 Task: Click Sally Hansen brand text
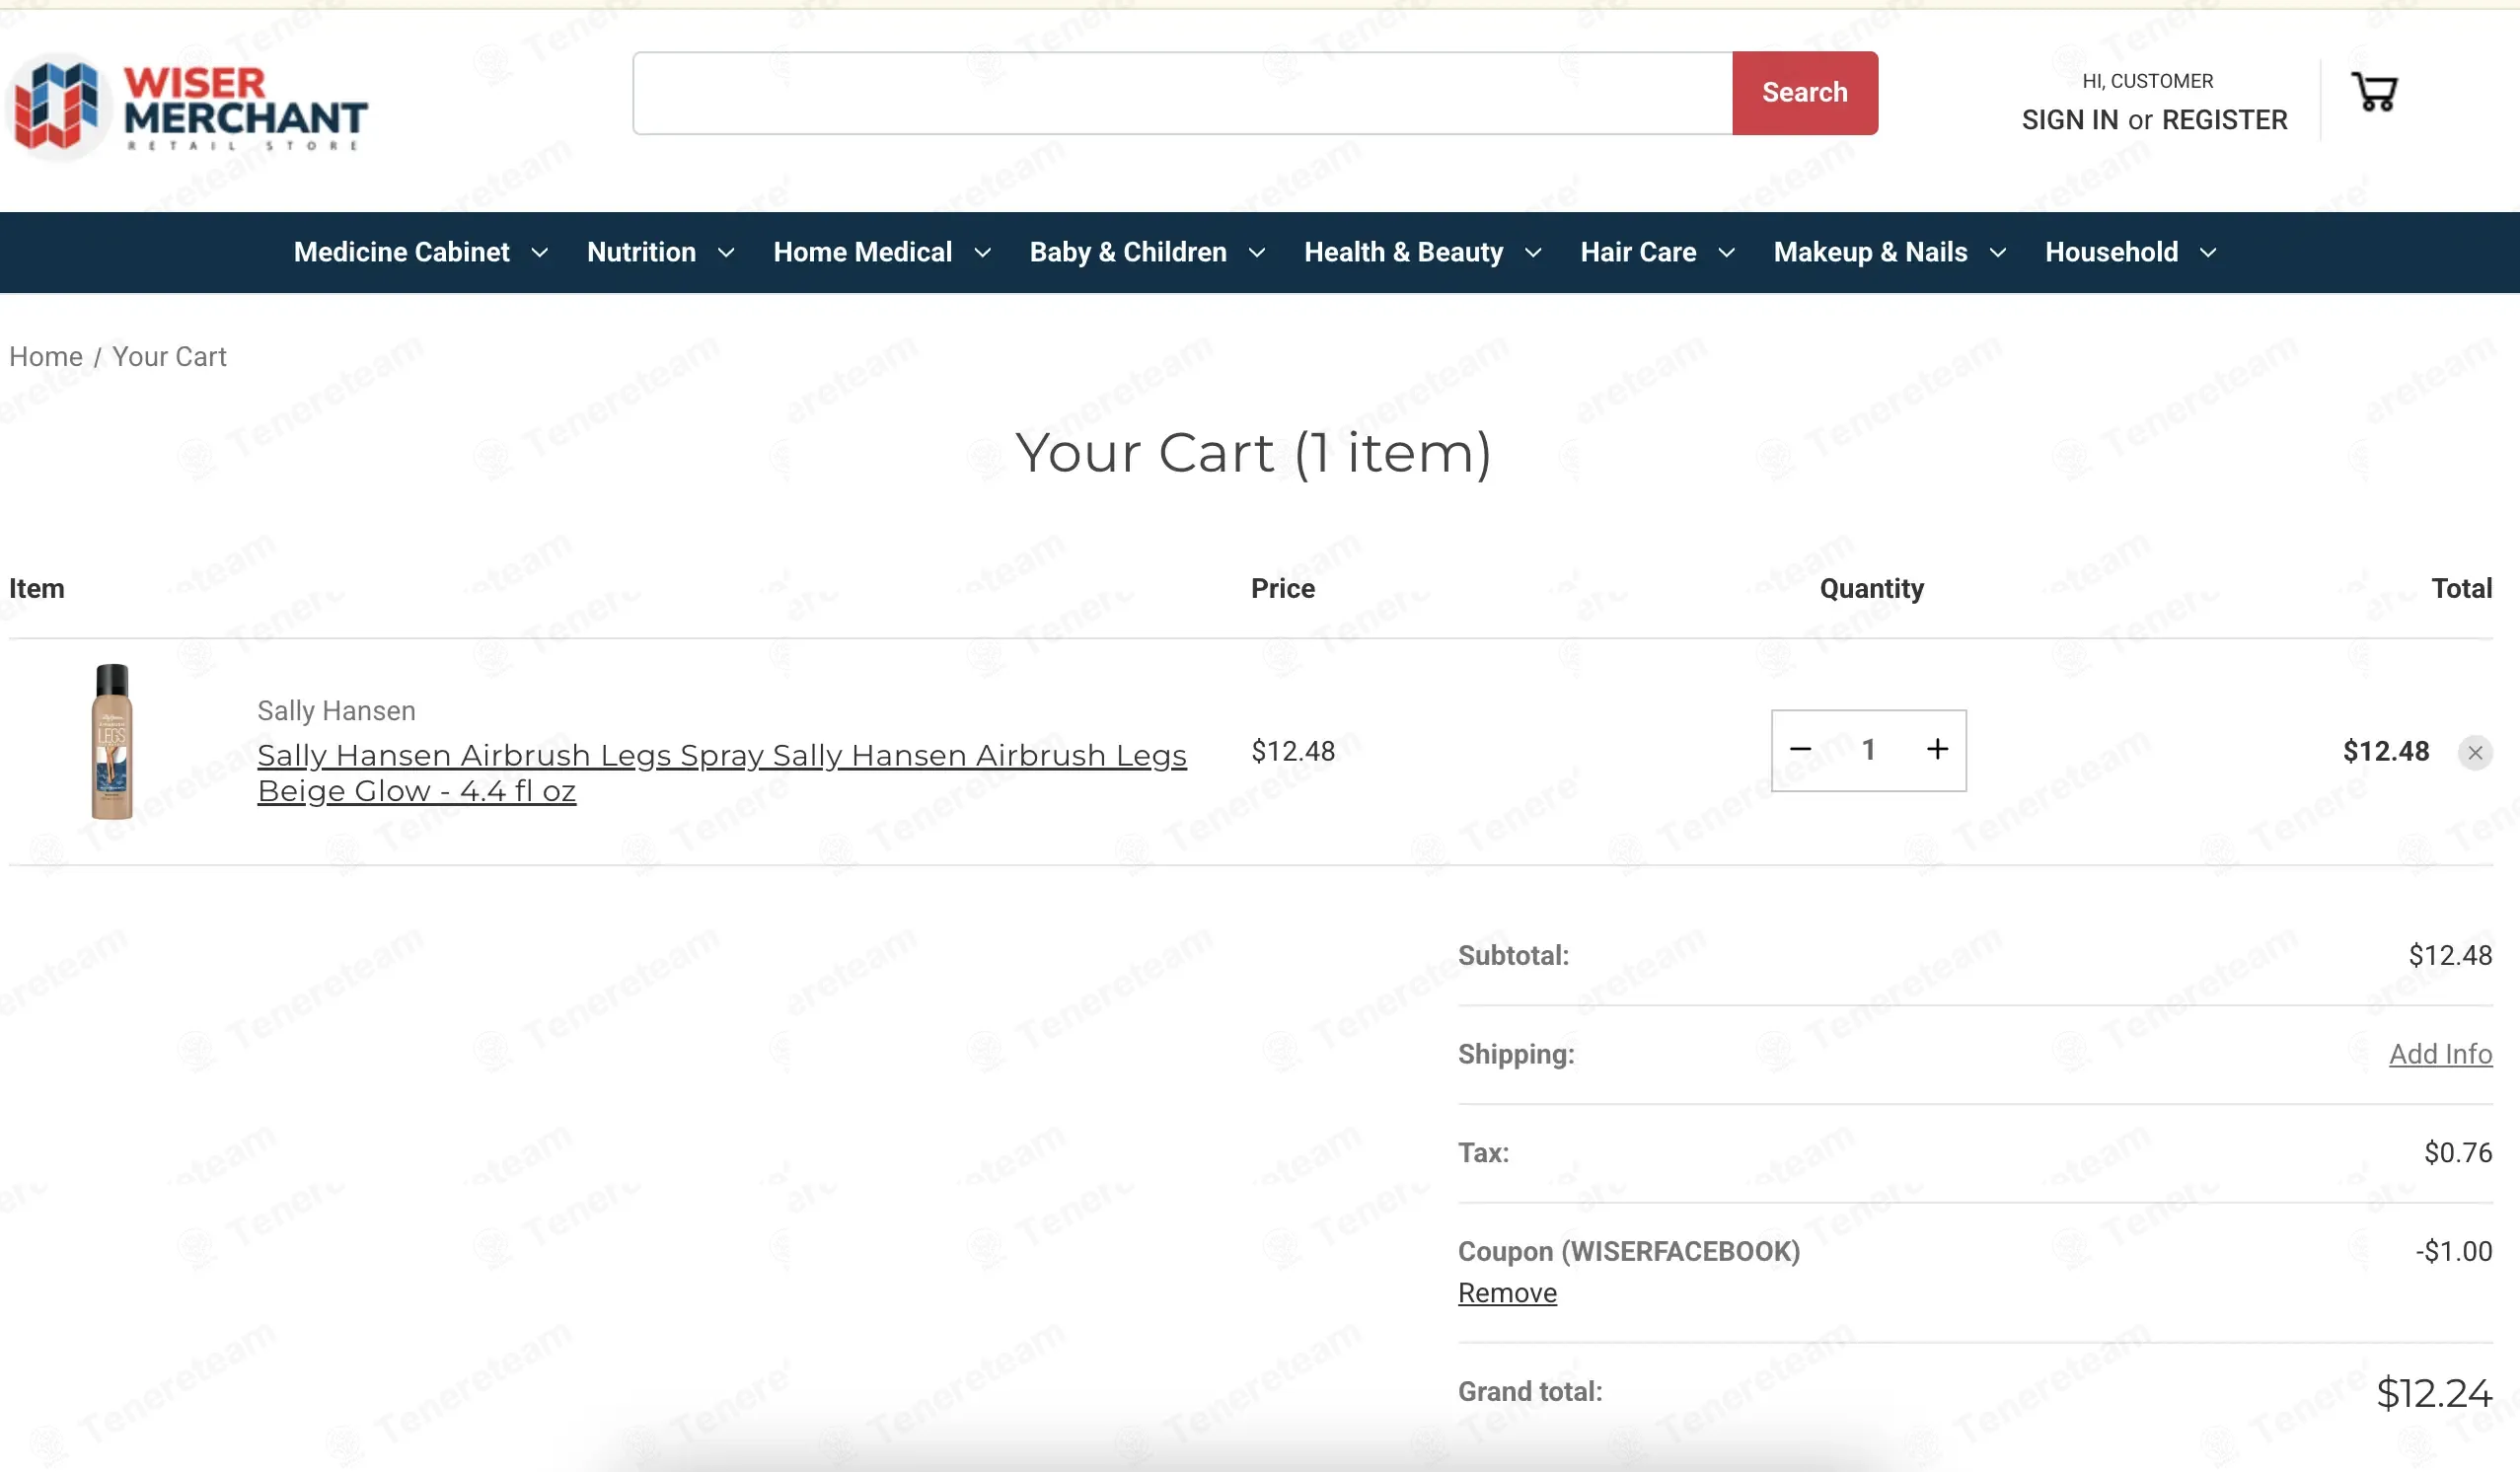click(336, 711)
